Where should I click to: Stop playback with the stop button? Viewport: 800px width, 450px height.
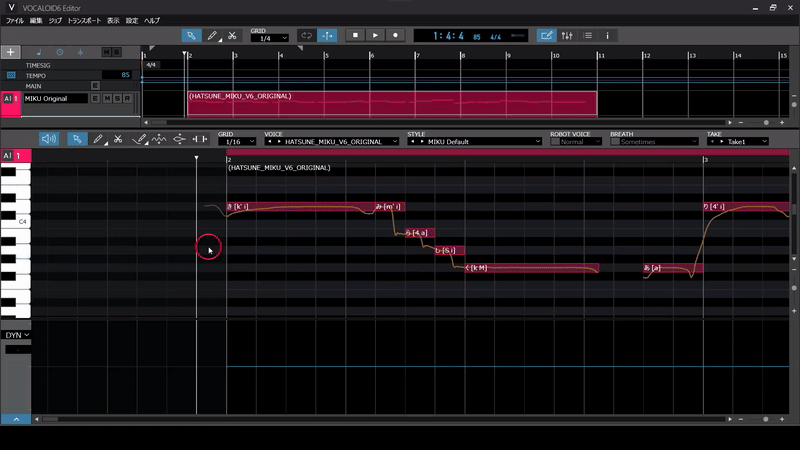[356, 36]
